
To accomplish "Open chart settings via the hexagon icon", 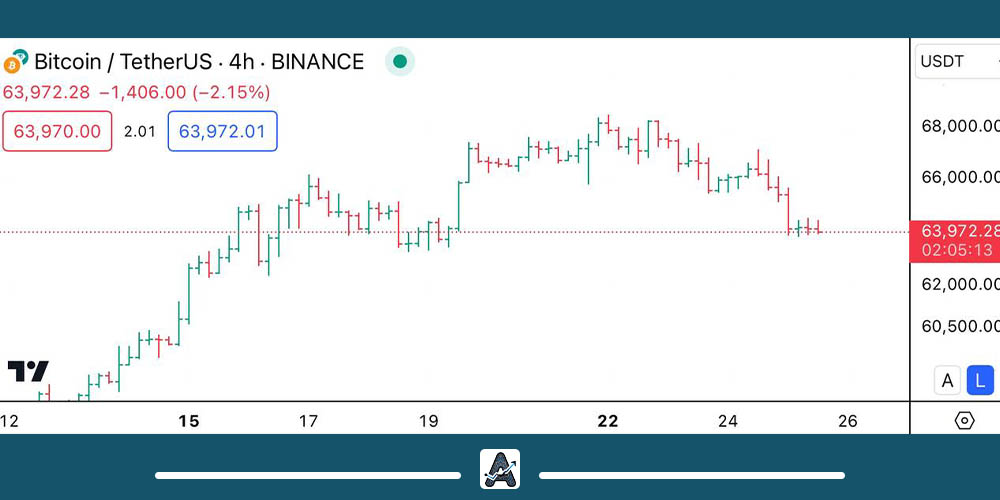I will point(964,420).
